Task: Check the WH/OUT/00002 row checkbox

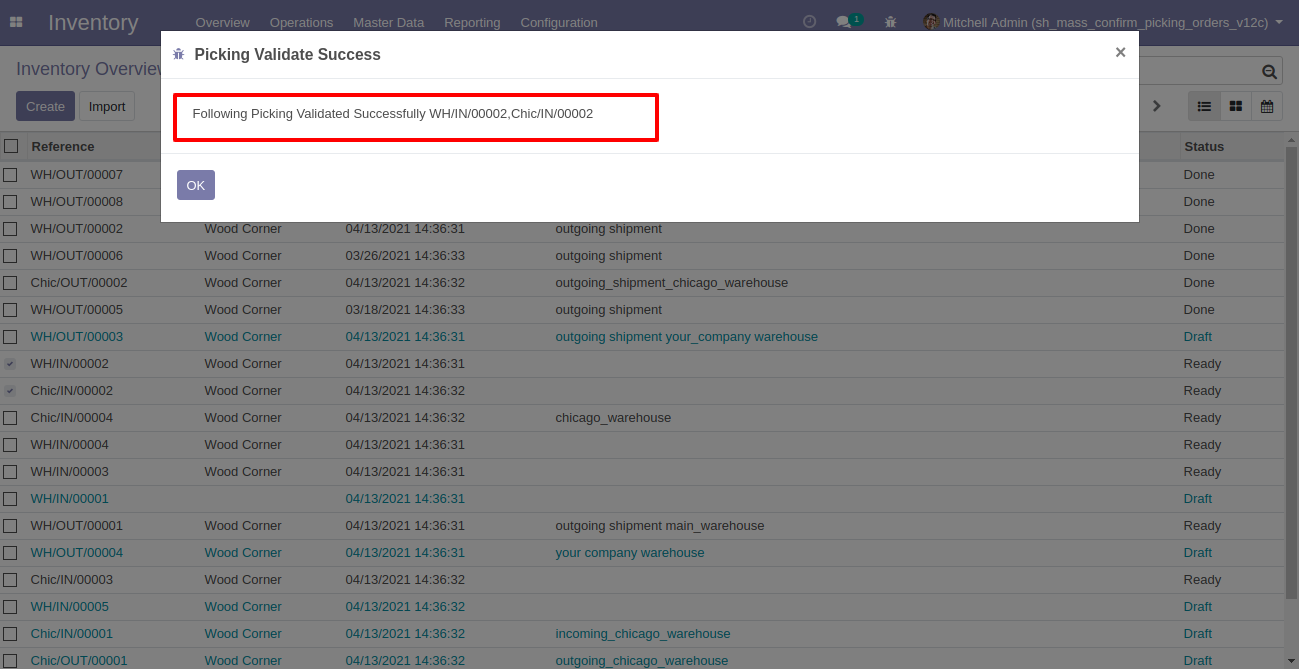Action: coord(10,228)
